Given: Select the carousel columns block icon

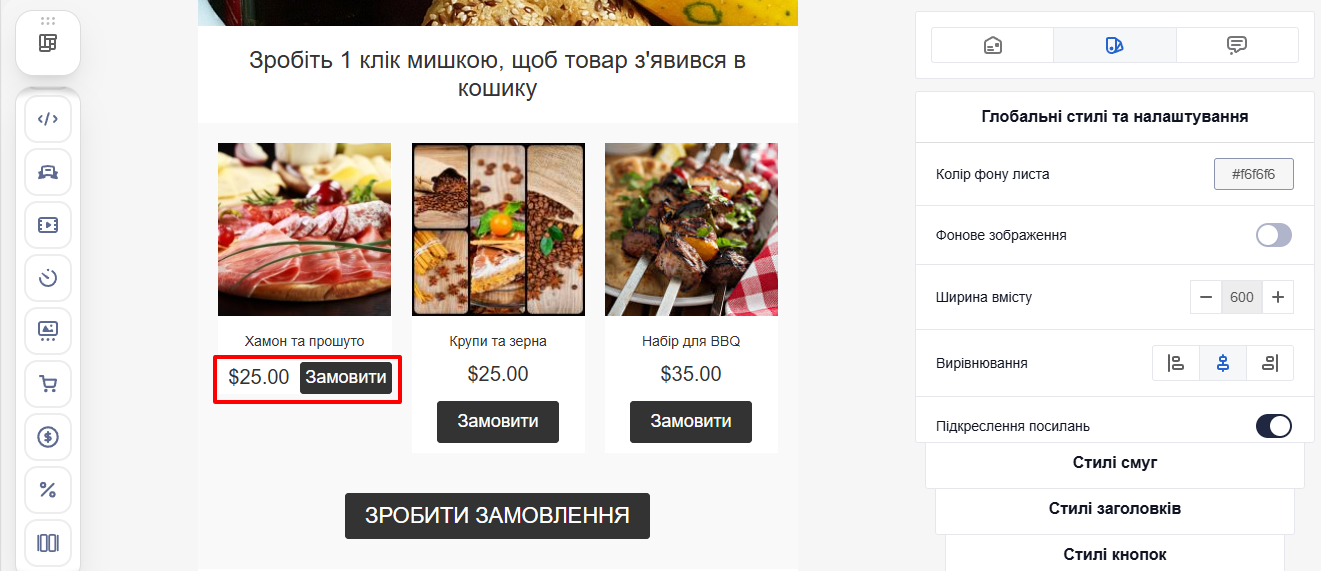Looking at the screenshot, I should click(48, 543).
